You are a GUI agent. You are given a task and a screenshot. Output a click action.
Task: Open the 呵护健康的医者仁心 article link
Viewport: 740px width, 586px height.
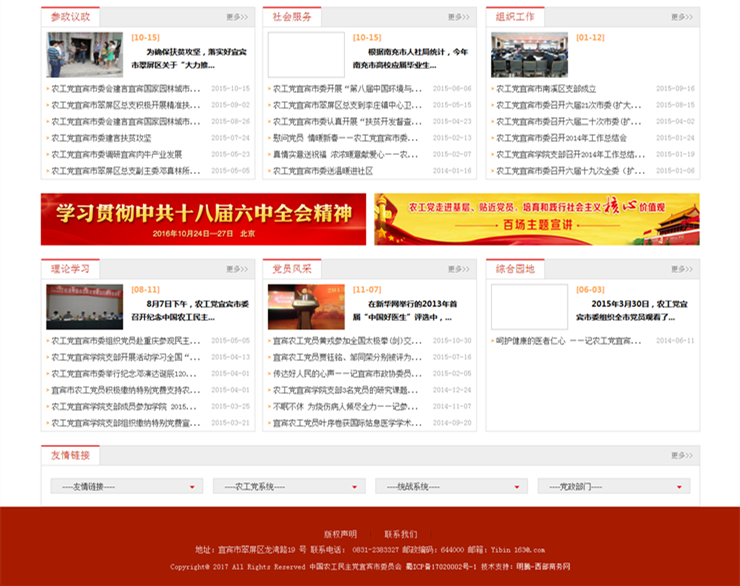[530, 341]
